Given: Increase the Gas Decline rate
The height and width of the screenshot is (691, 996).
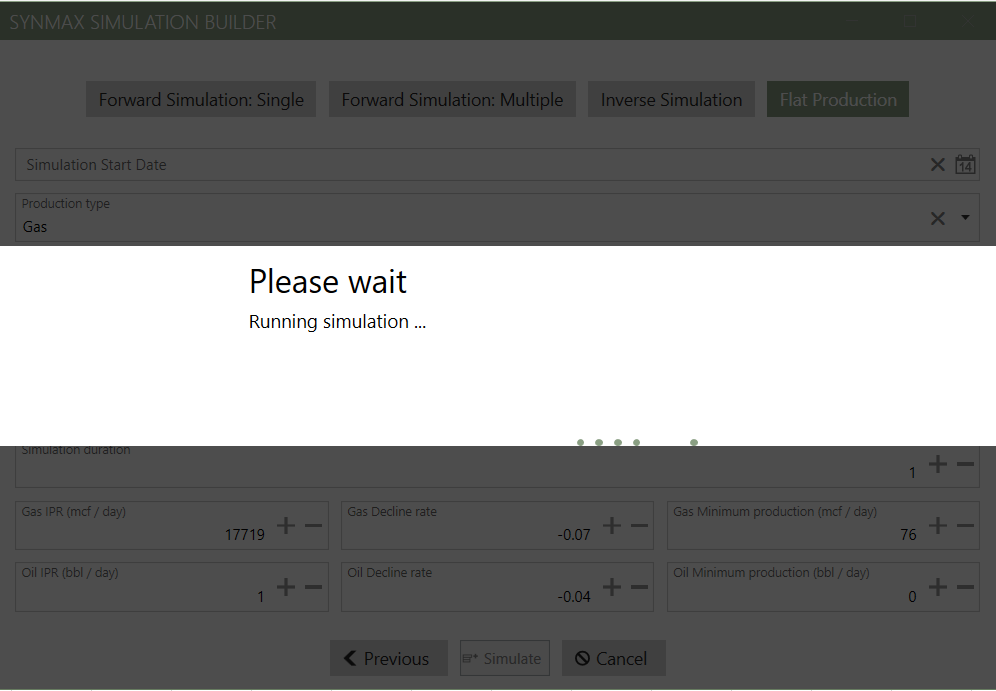Looking at the screenshot, I should pyautogui.click(x=612, y=526).
